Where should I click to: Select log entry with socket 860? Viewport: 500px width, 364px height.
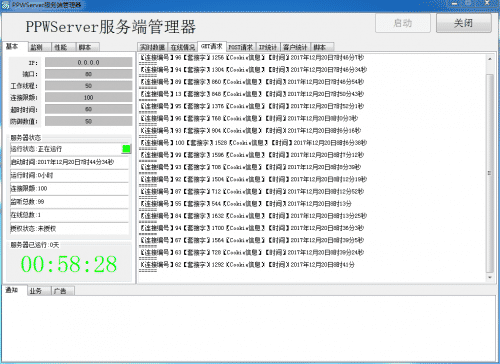click(x=252, y=82)
